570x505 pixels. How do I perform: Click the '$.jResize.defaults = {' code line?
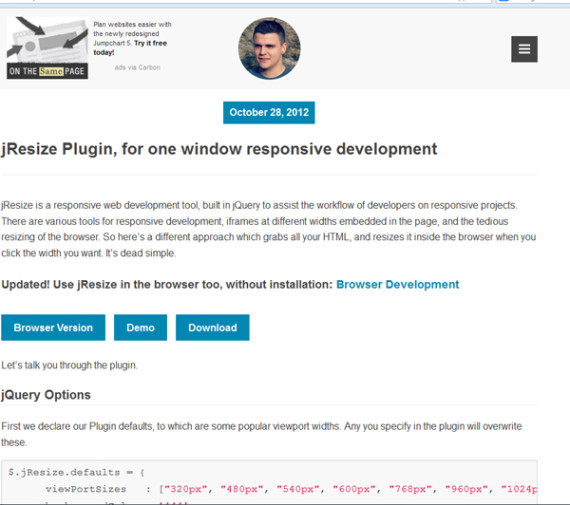click(77, 472)
